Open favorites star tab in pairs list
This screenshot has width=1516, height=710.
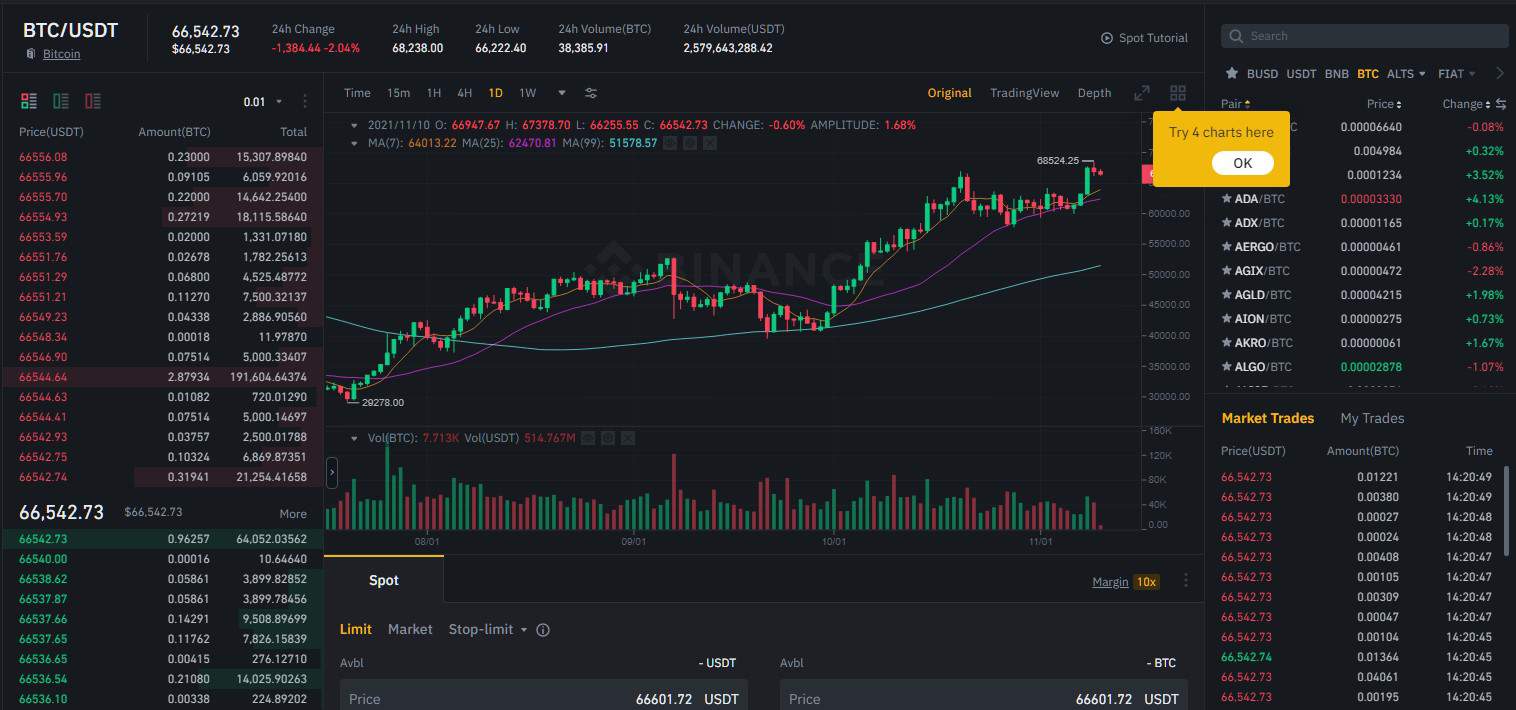[x=1232, y=74]
